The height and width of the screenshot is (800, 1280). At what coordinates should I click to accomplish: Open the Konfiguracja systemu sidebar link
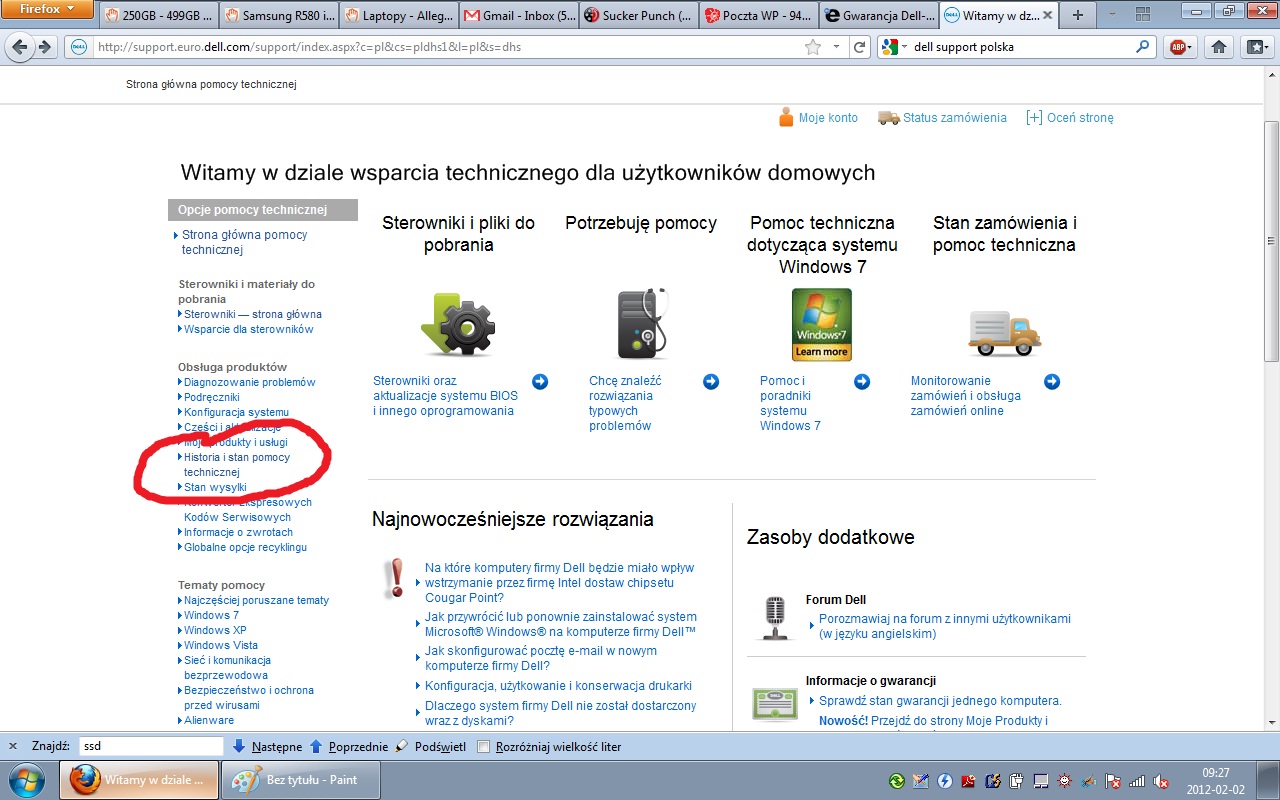tap(236, 412)
